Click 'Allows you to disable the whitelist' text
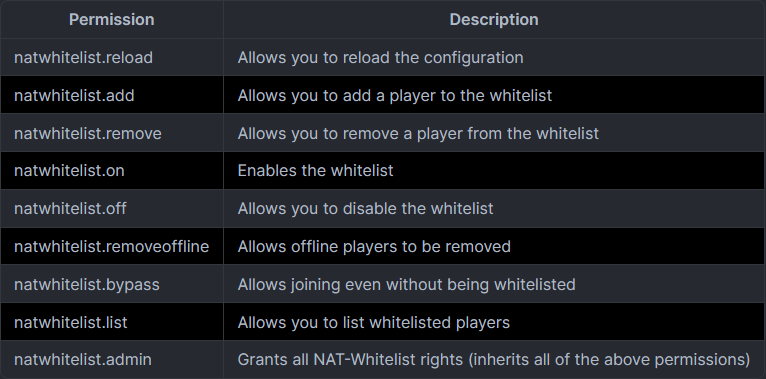This screenshot has height=379, width=766. click(x=365, y=209)
